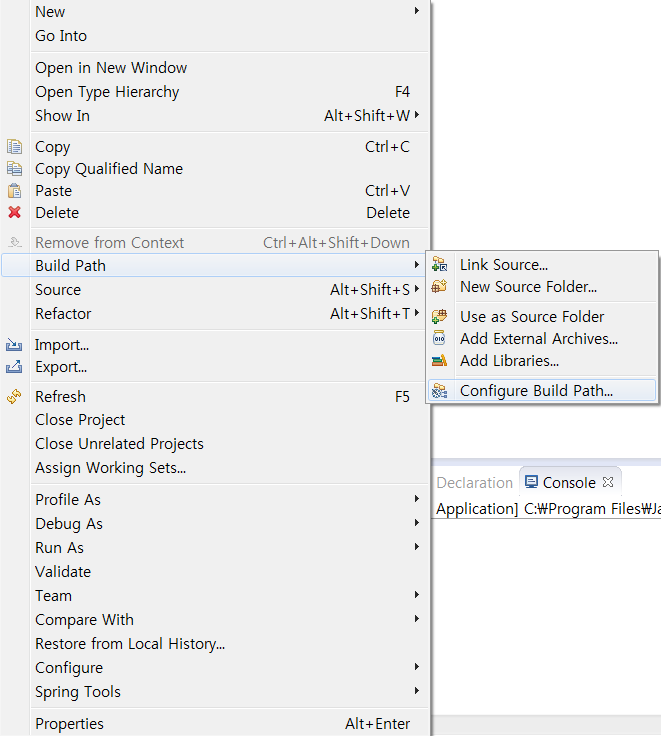Expand the Debug As submenu arrow

(416, 522)
